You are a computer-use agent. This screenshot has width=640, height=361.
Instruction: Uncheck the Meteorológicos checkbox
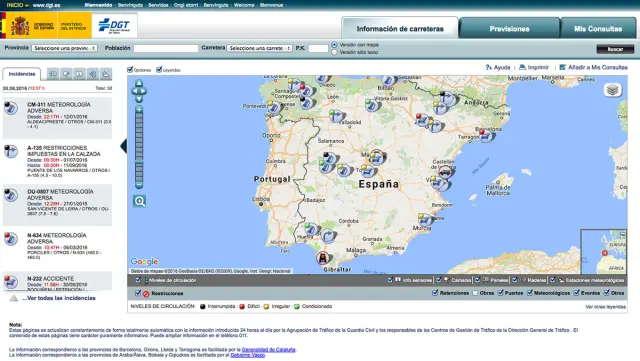[x=530, y=293]
